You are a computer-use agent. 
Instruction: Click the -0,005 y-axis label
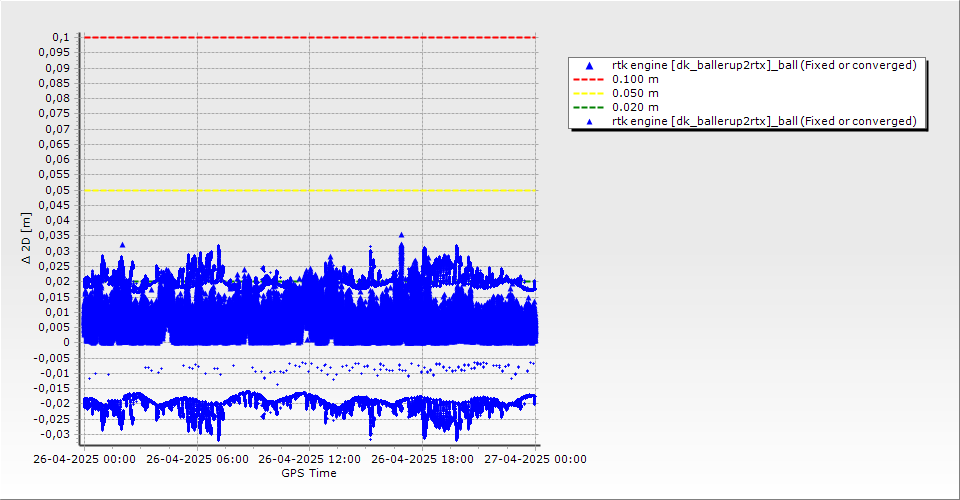point(51,358)
